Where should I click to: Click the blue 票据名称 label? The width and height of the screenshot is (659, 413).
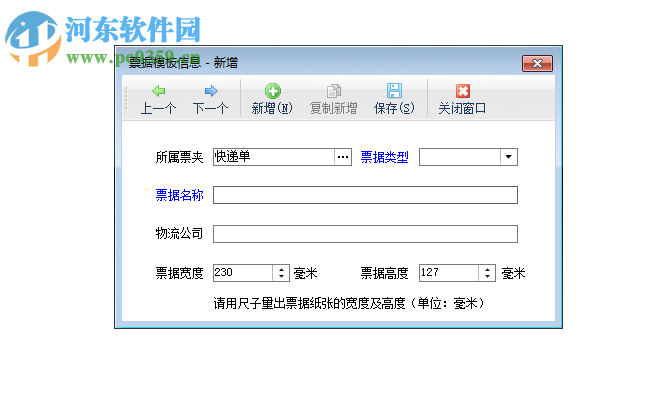[179, 195]
